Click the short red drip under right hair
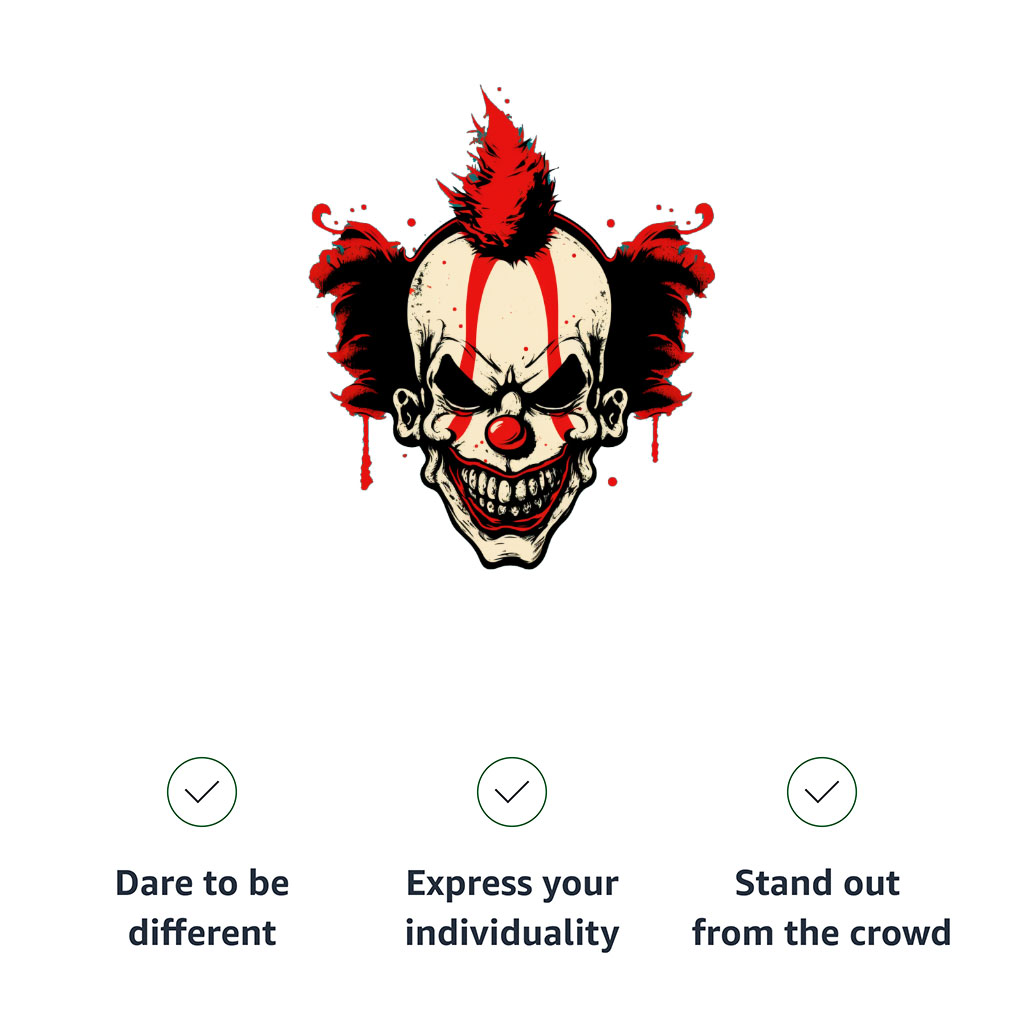Image resolution: width=1024 pixels, height=1024 pixels. pos(655,439)
